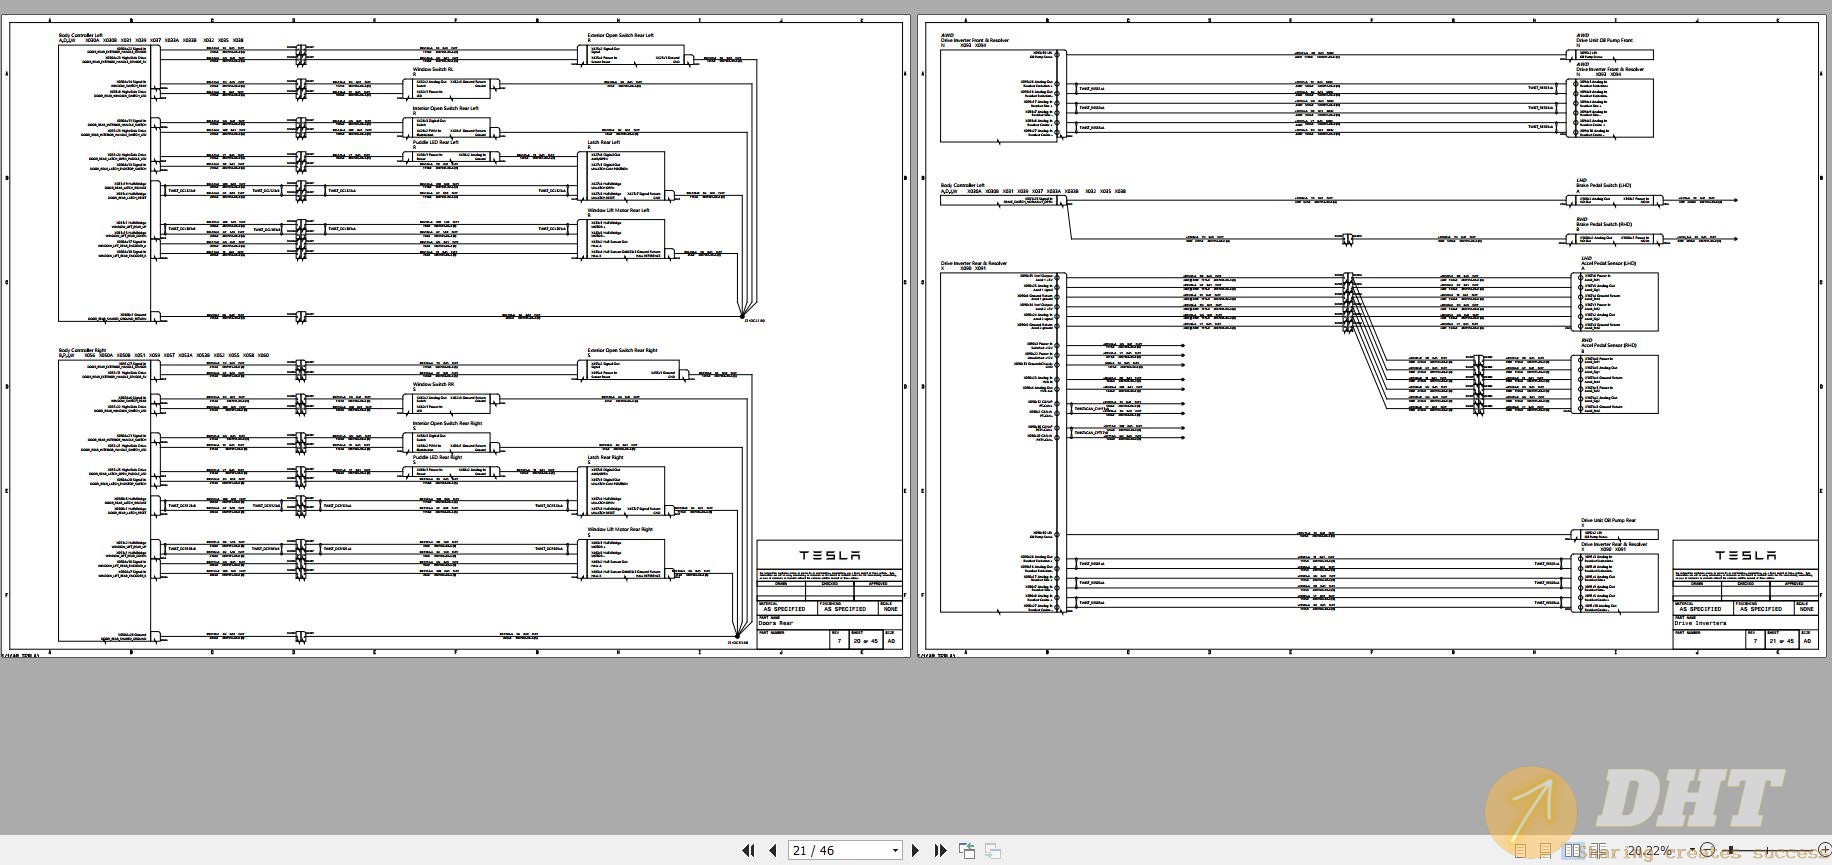Click the Brake Pedal Switch (LHD) label
Screen dimensions: 1832x865
pos(1604,185)
